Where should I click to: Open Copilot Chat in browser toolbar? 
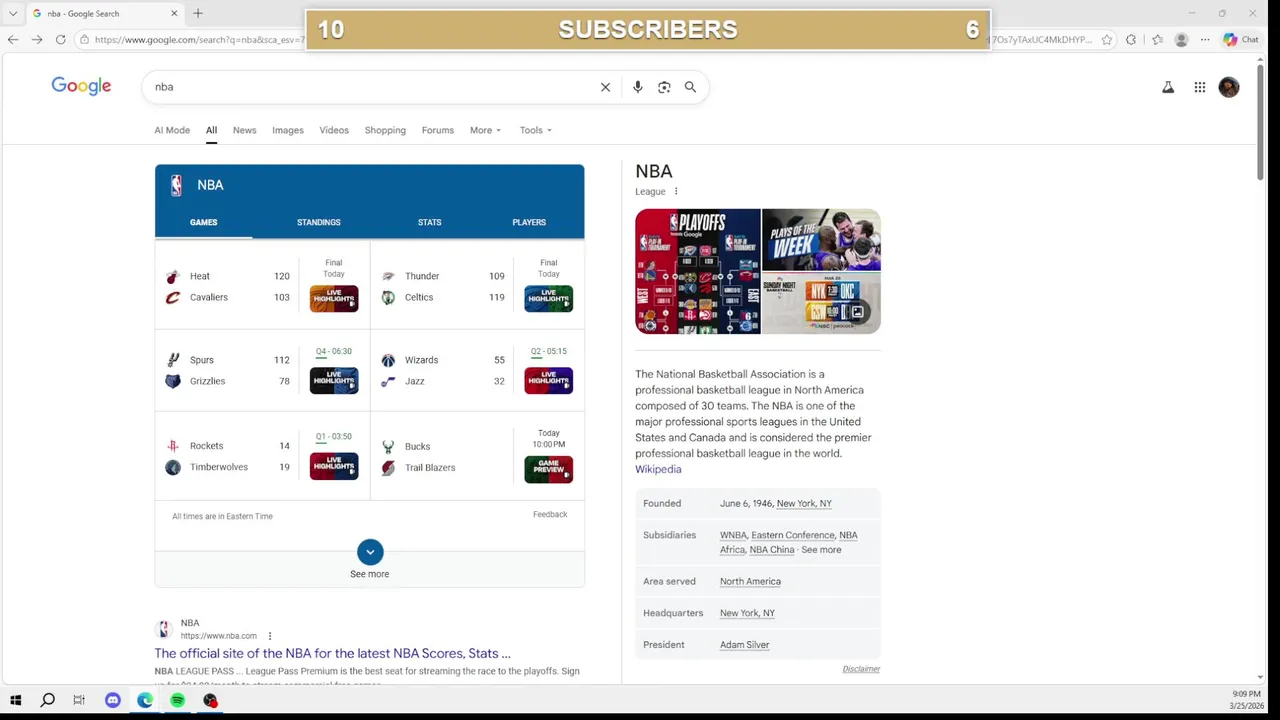[x=1240, y=40]
